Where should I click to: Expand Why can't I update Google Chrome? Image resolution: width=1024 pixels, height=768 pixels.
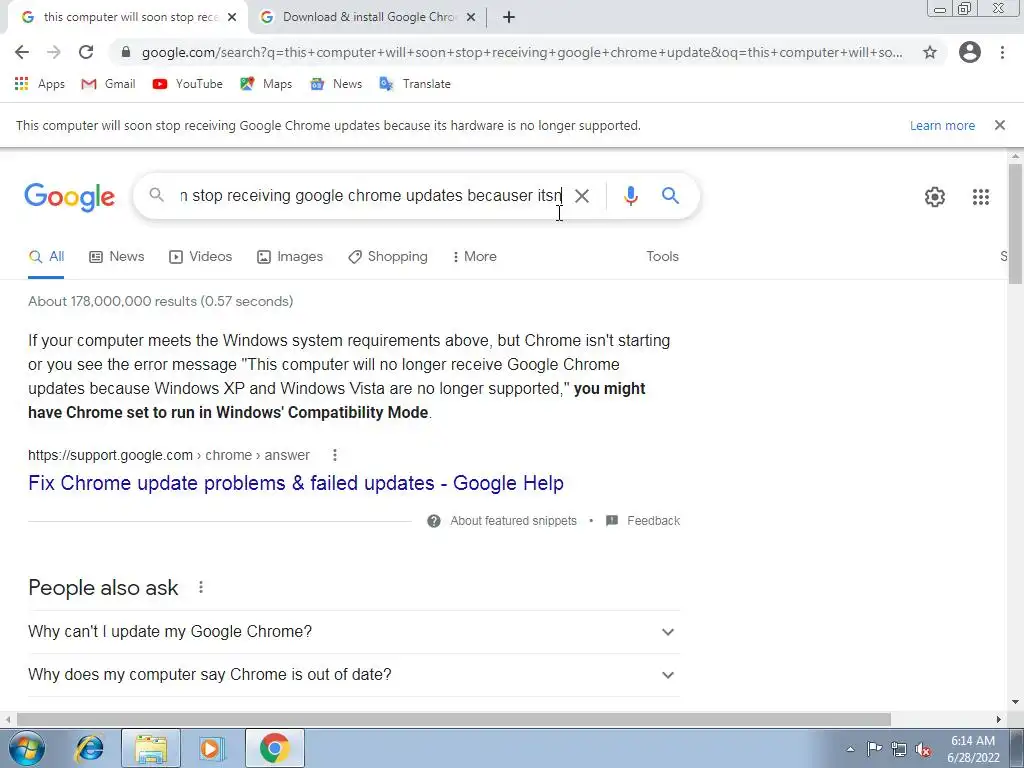click(354, 632)
